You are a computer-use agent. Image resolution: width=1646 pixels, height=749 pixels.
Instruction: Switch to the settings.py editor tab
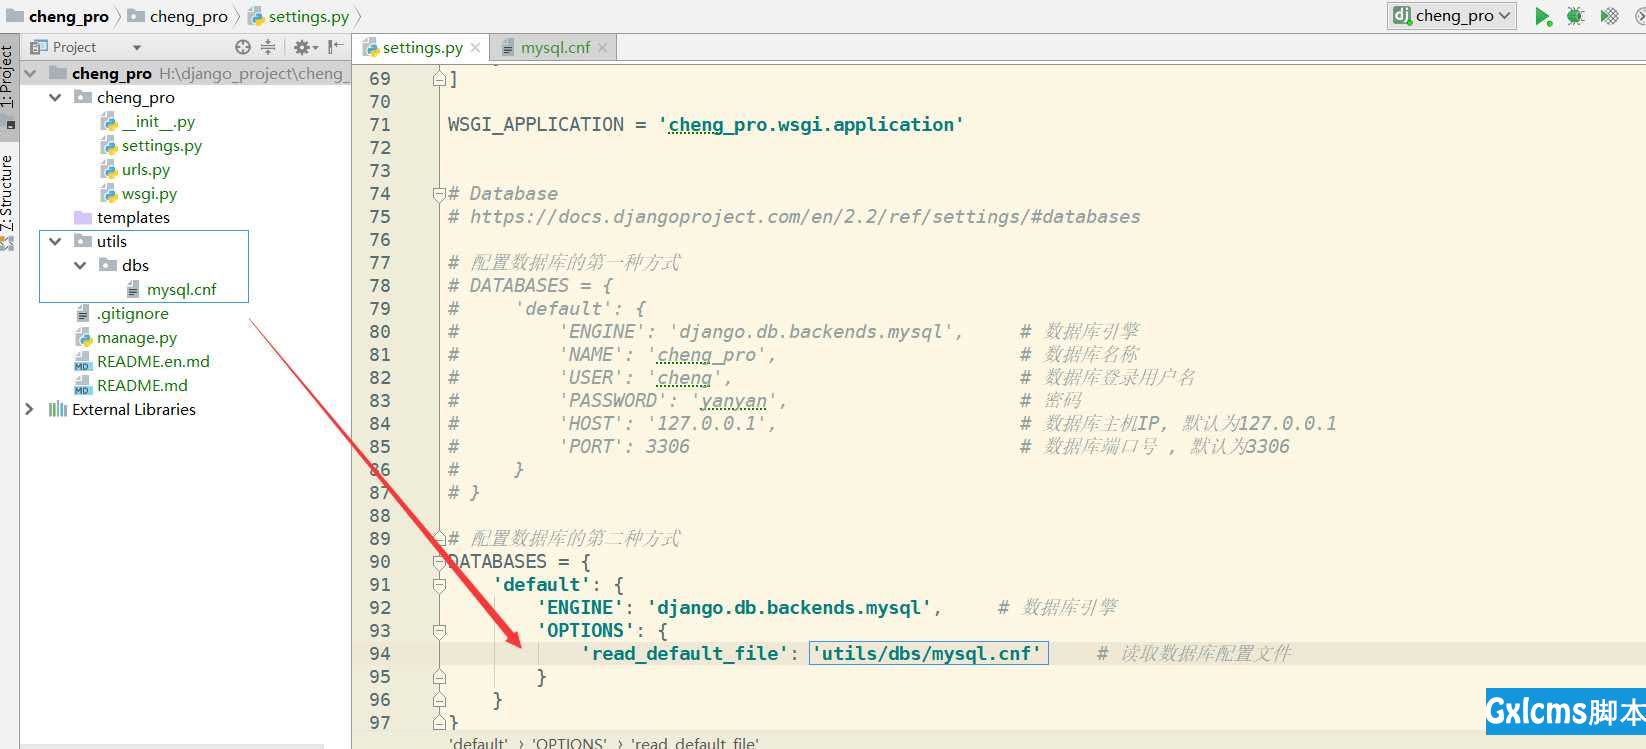[x=422, y=48]
